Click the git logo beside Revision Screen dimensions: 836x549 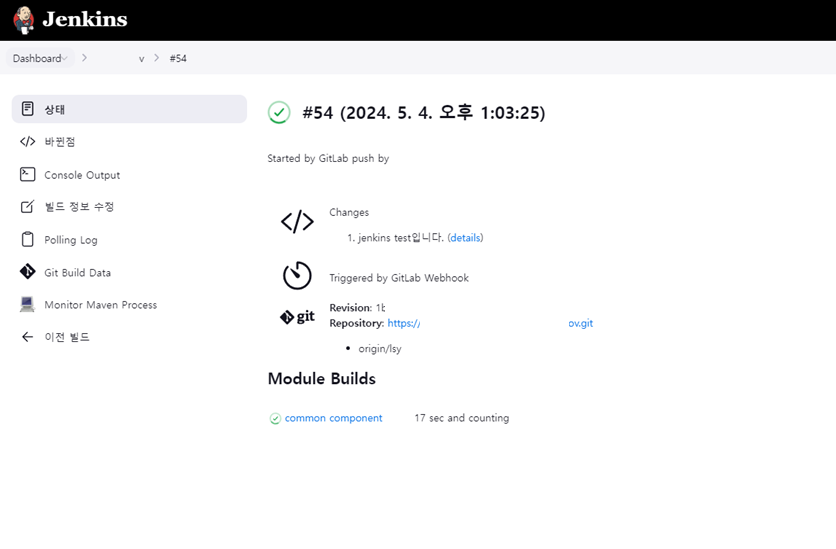[298, 317]
